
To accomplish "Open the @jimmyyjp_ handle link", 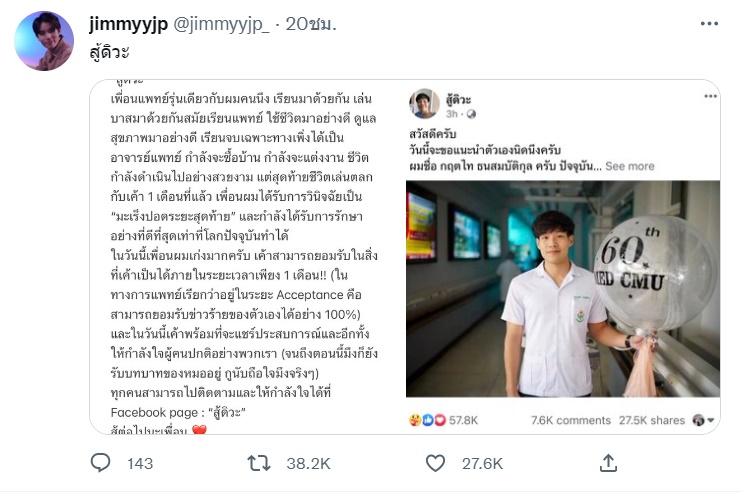I will coord(222,23).
